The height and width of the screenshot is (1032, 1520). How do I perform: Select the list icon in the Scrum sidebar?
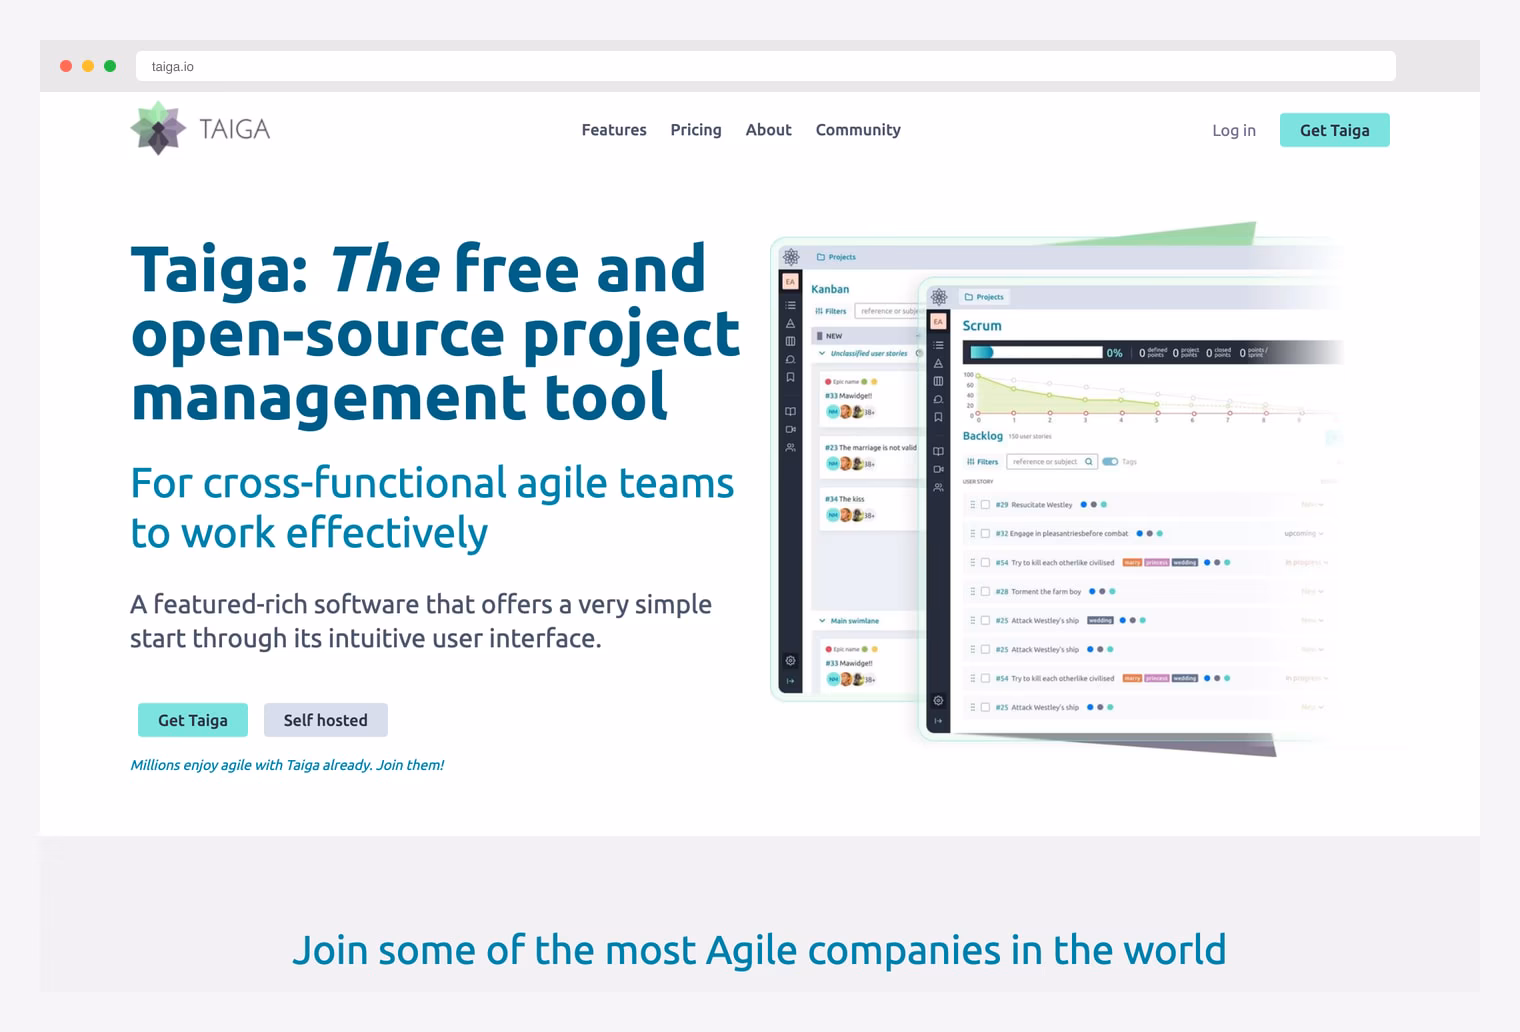click(938, 345)
